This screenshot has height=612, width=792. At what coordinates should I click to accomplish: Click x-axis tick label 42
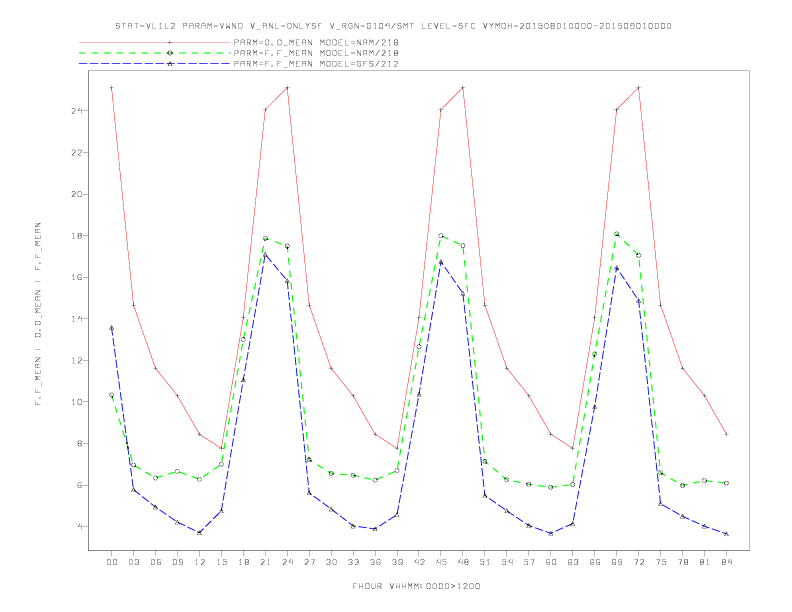[419, 562]
